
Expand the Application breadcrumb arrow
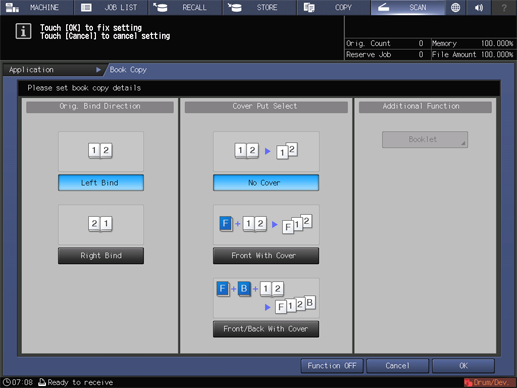pyautogui.click(x=98, y=70)
